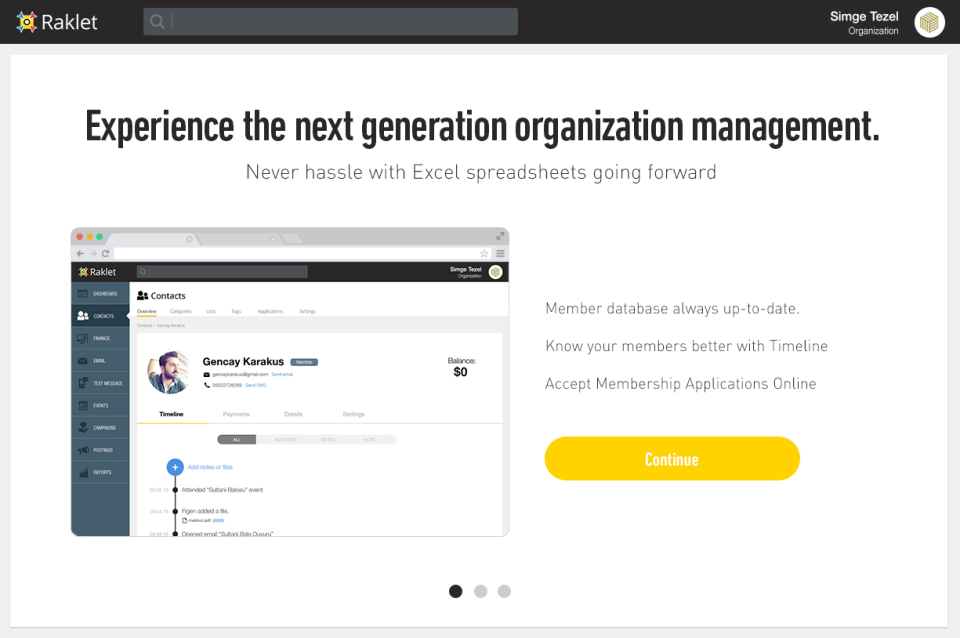Click the yellow Continue button

tap(672, 459)
